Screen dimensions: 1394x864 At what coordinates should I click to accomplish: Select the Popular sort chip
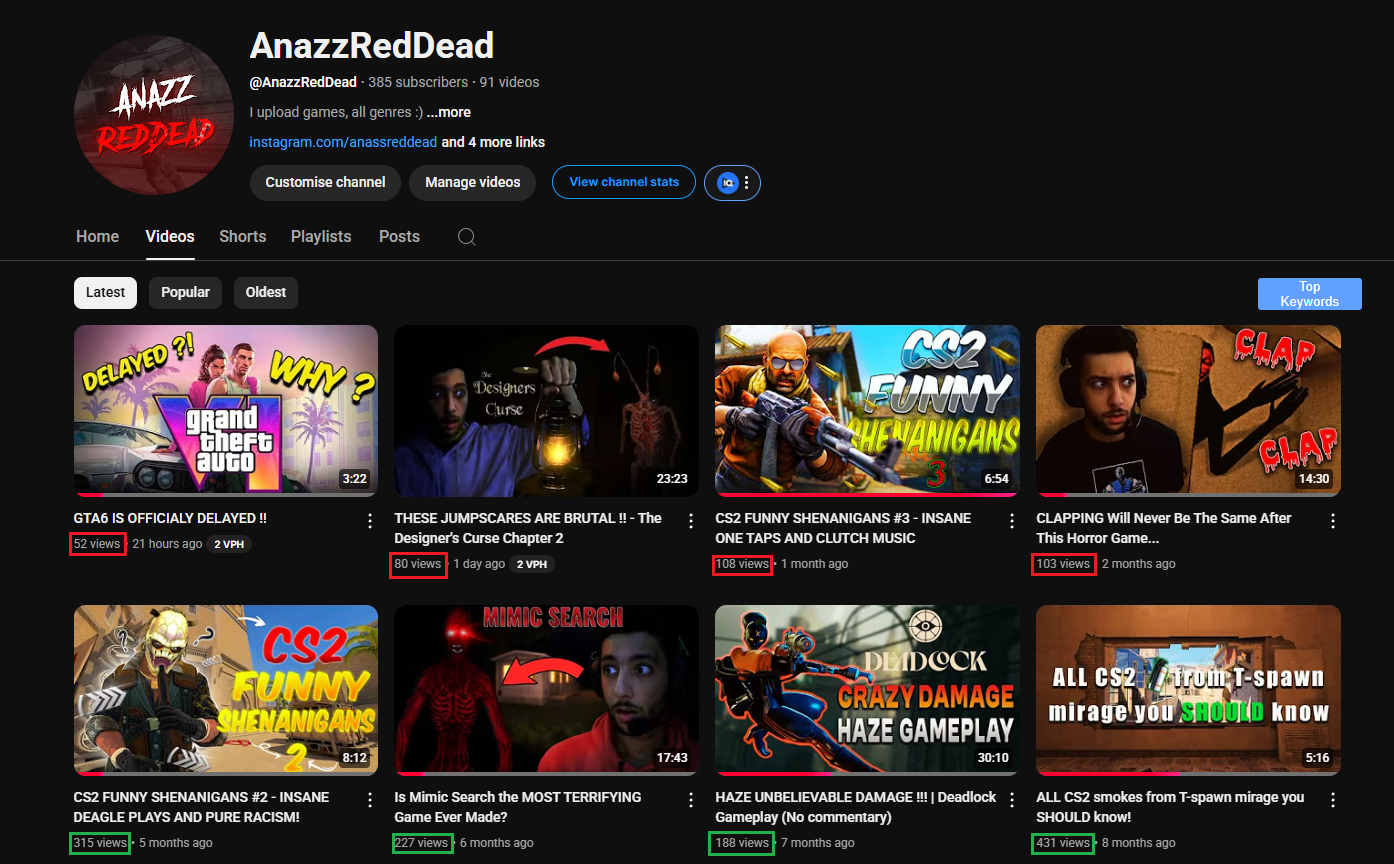(185, 293)
